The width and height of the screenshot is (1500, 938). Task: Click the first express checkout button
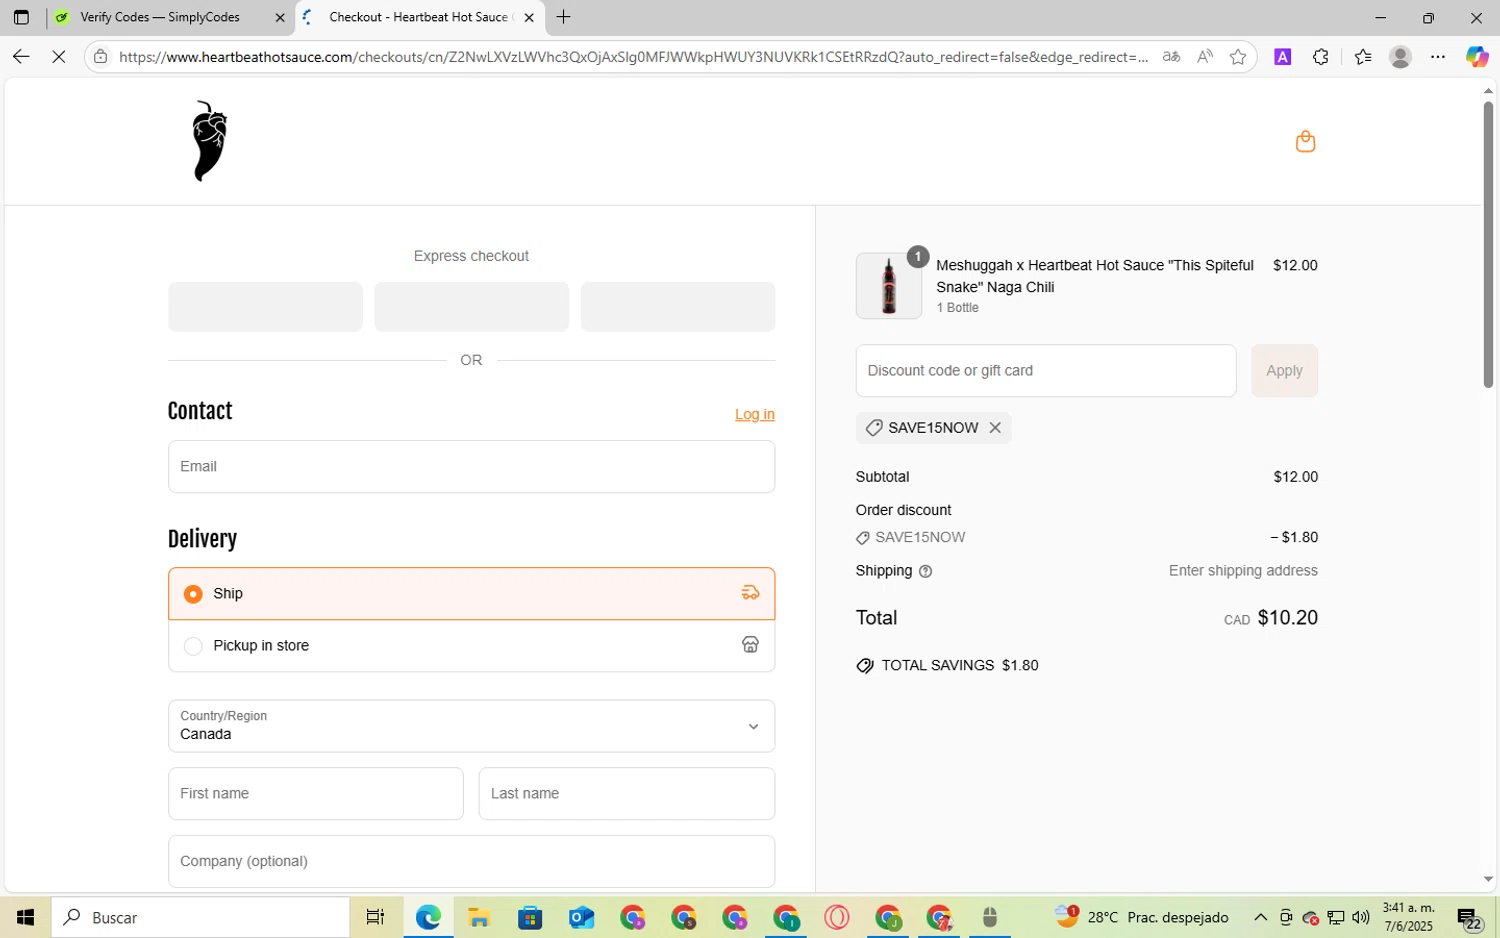tap(265, 306)
